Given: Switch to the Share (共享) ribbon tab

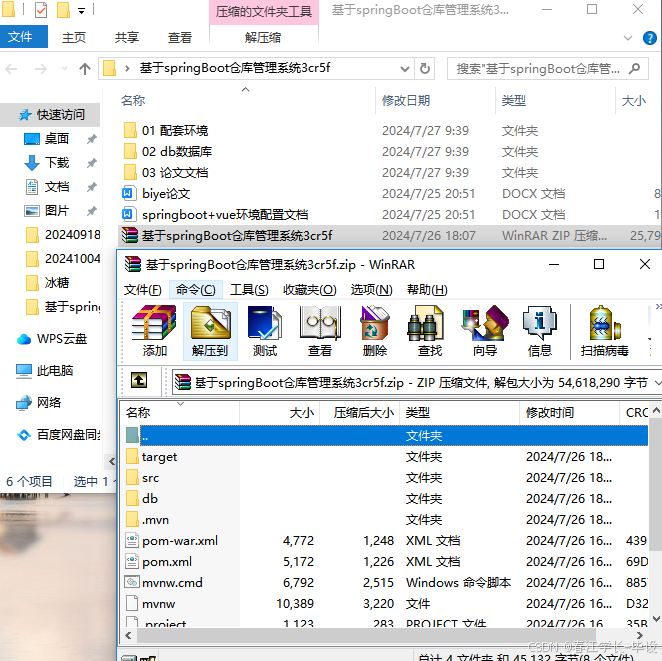Looking at the screenshot, I should click(x=127, y=38).
